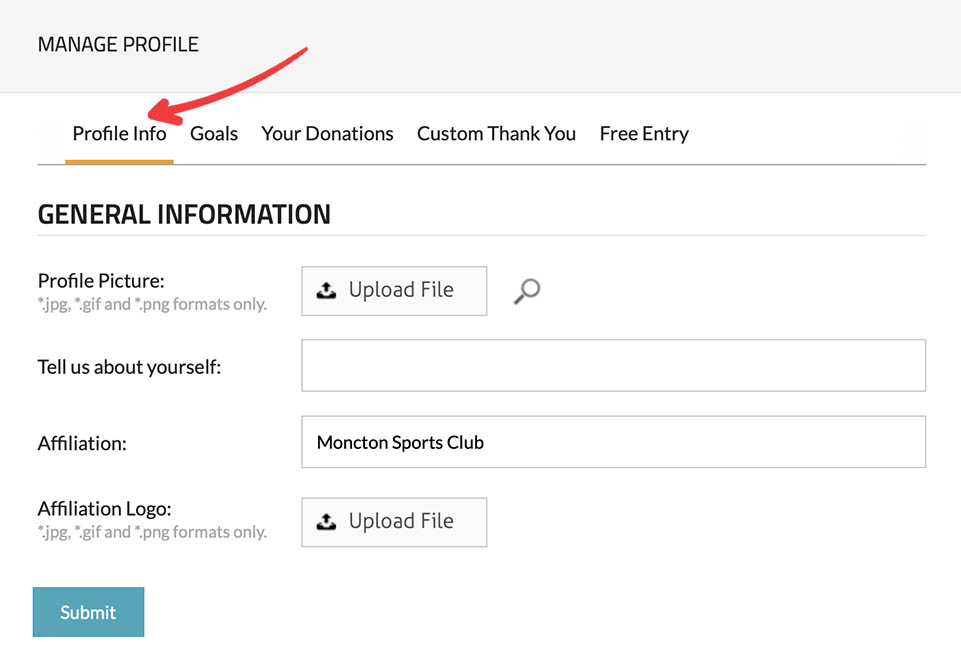Click the format hint under Affiliation Logo

(152, 532)
